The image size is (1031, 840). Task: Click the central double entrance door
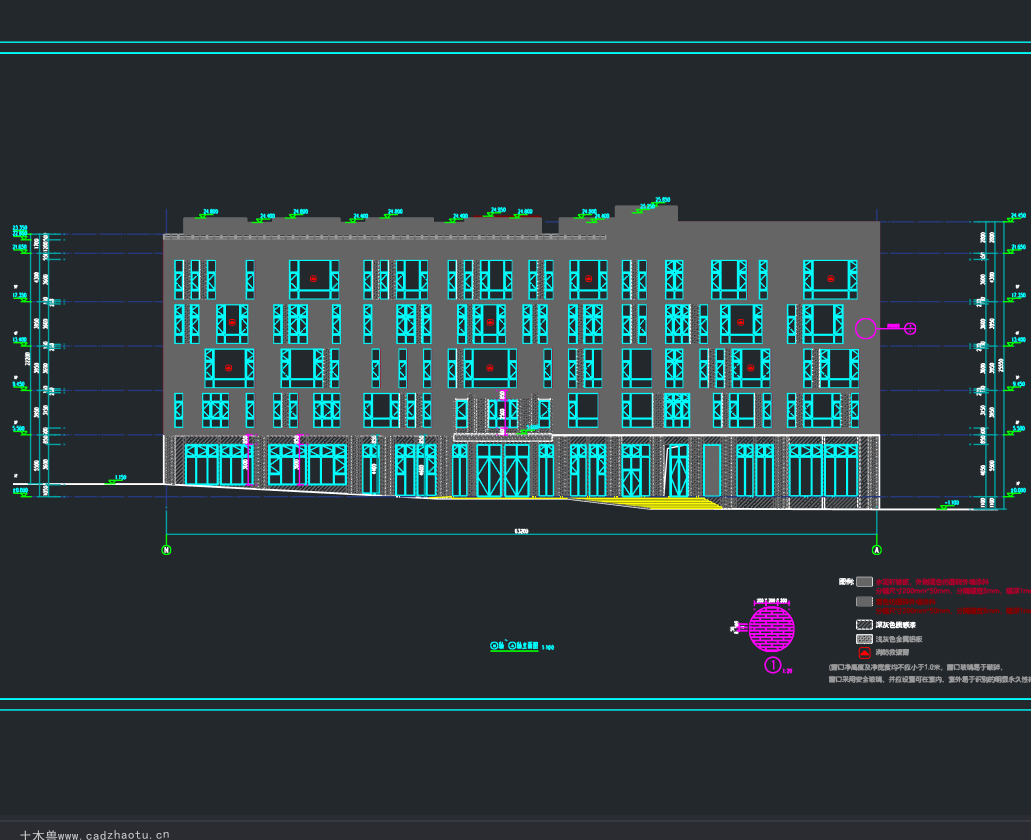(x=503, y=470)
